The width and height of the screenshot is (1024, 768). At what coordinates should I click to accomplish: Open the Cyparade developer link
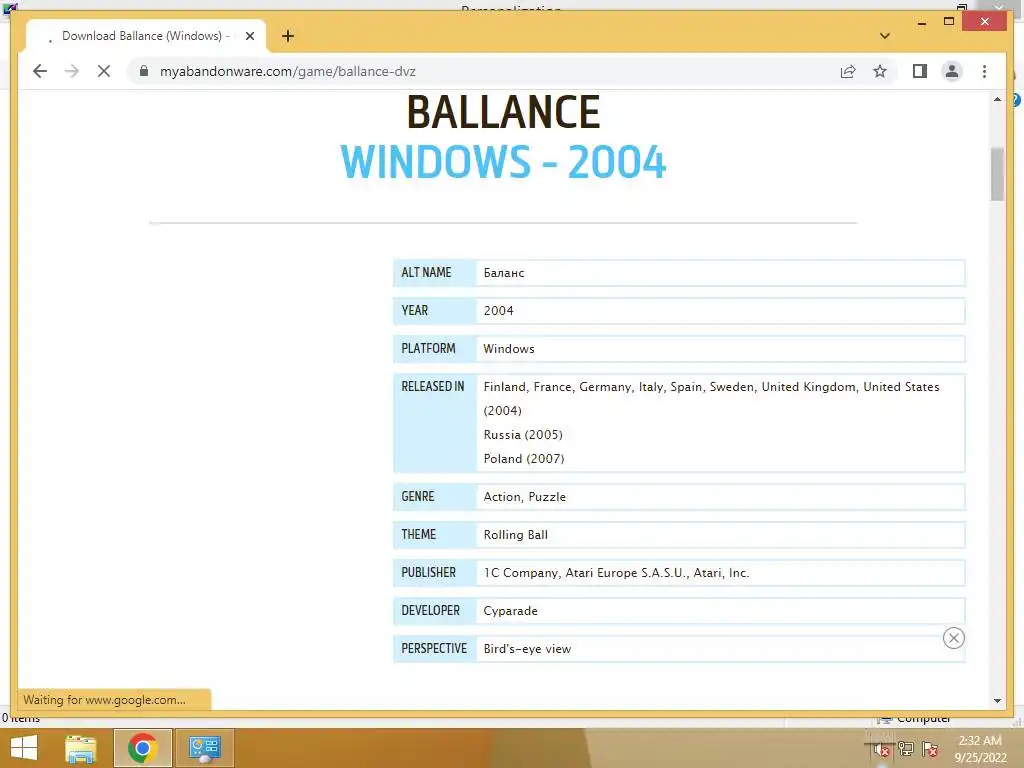coord(511,611)
